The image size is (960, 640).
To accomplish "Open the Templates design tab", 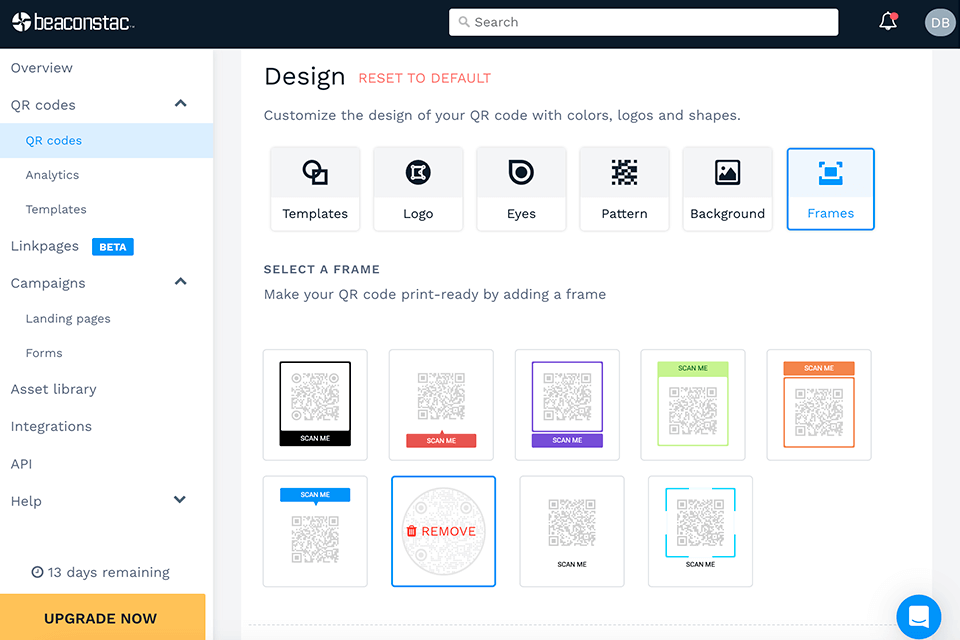I will coord(315,189).
